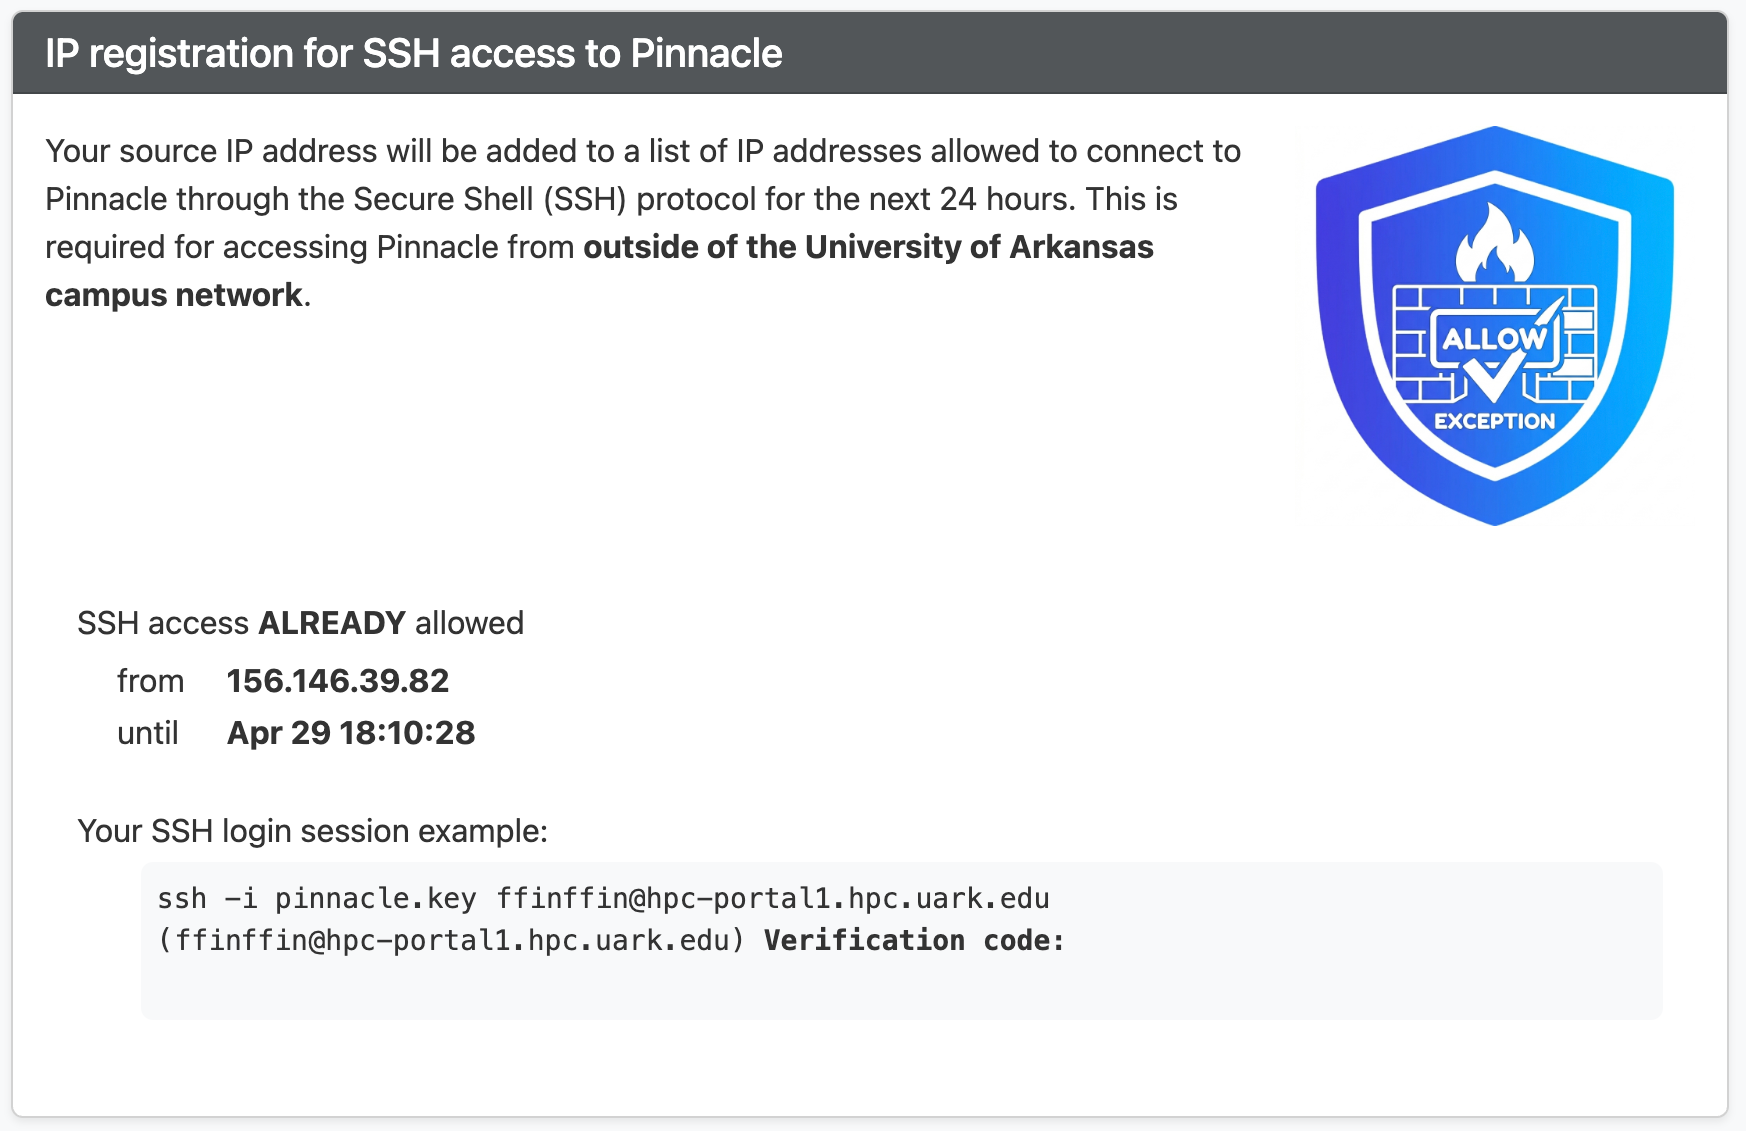The image size is (1746, 1131).
Task: Click the flame icon atop the shield
Action: [1494, 243]
